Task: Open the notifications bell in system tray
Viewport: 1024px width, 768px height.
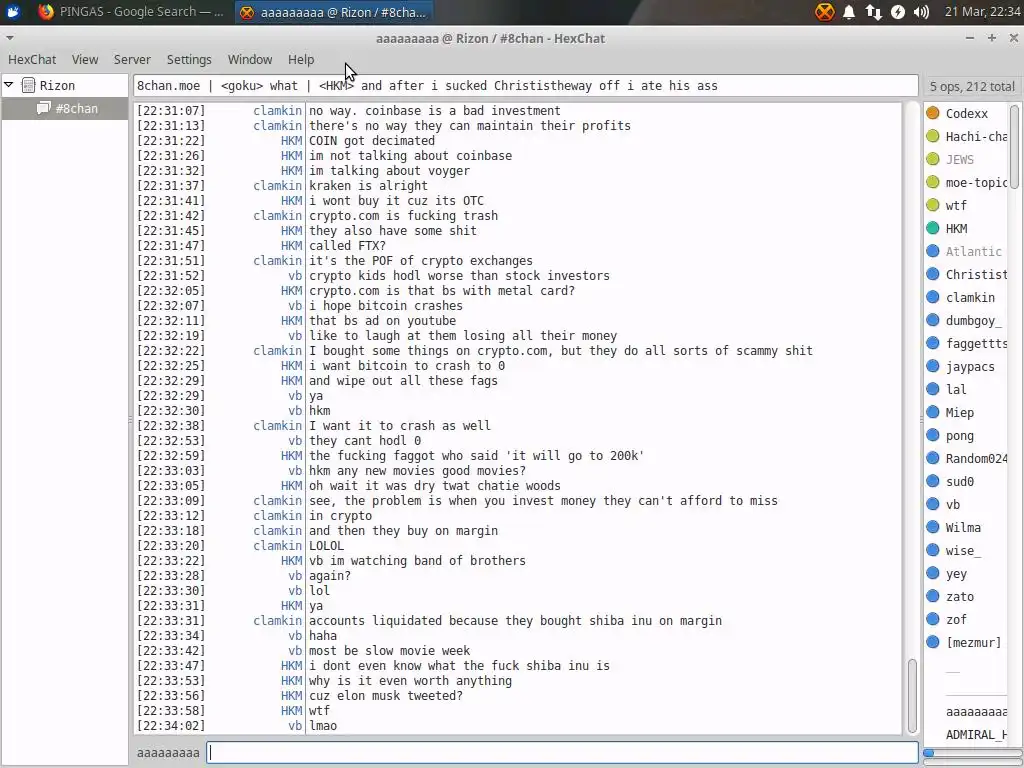Action: (849, 12)
